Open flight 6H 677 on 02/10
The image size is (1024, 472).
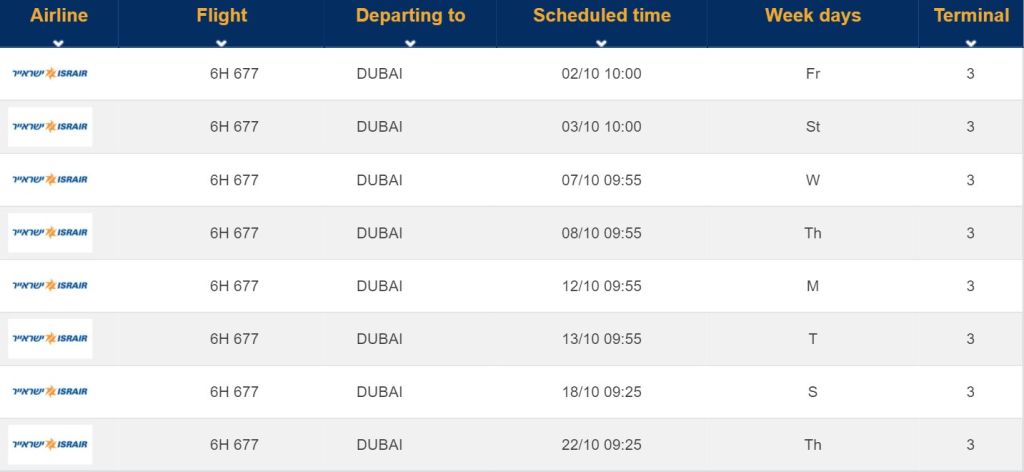coord(234,74)
